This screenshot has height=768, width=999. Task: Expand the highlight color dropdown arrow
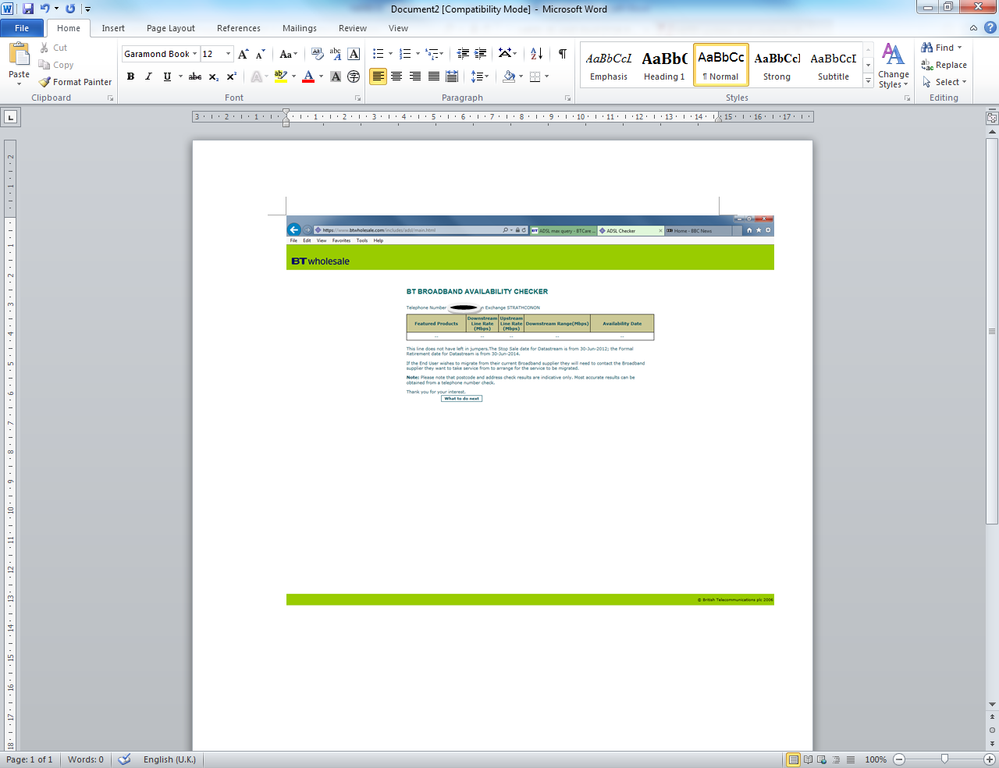pos(294,76)
